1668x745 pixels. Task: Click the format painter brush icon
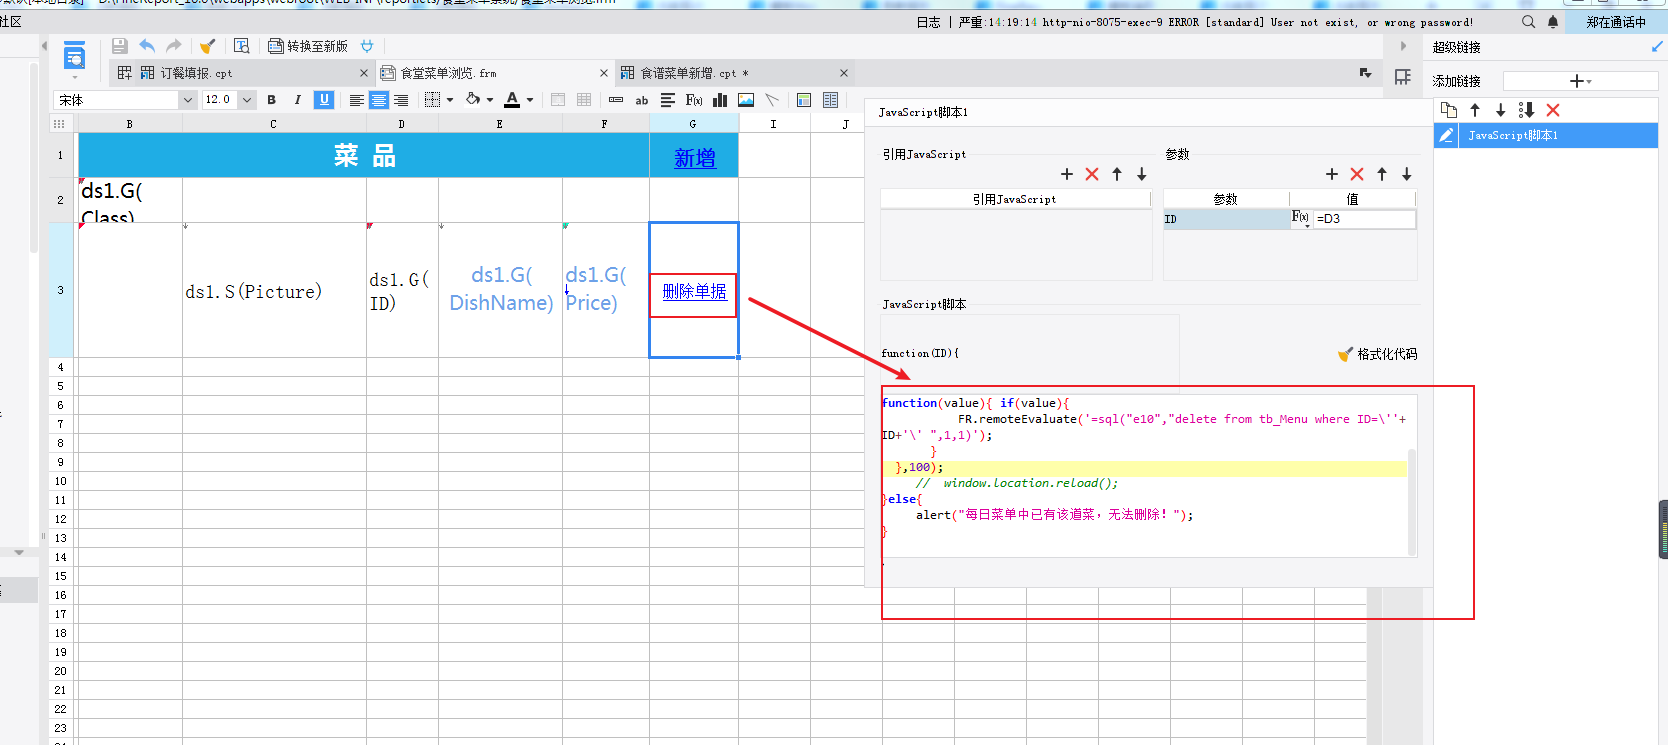click(207, 46)
